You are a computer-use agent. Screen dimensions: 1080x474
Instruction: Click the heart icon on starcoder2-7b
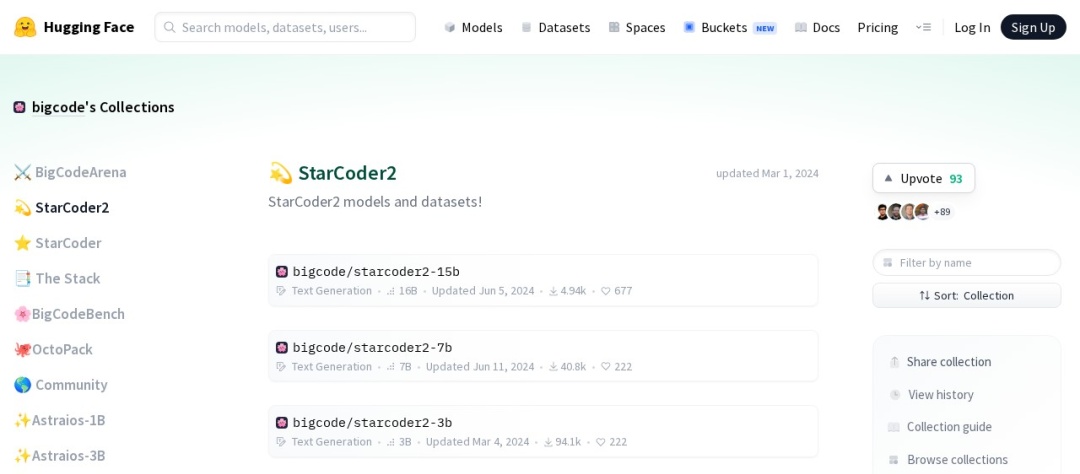pyautogui.click(x=605, y=367)
